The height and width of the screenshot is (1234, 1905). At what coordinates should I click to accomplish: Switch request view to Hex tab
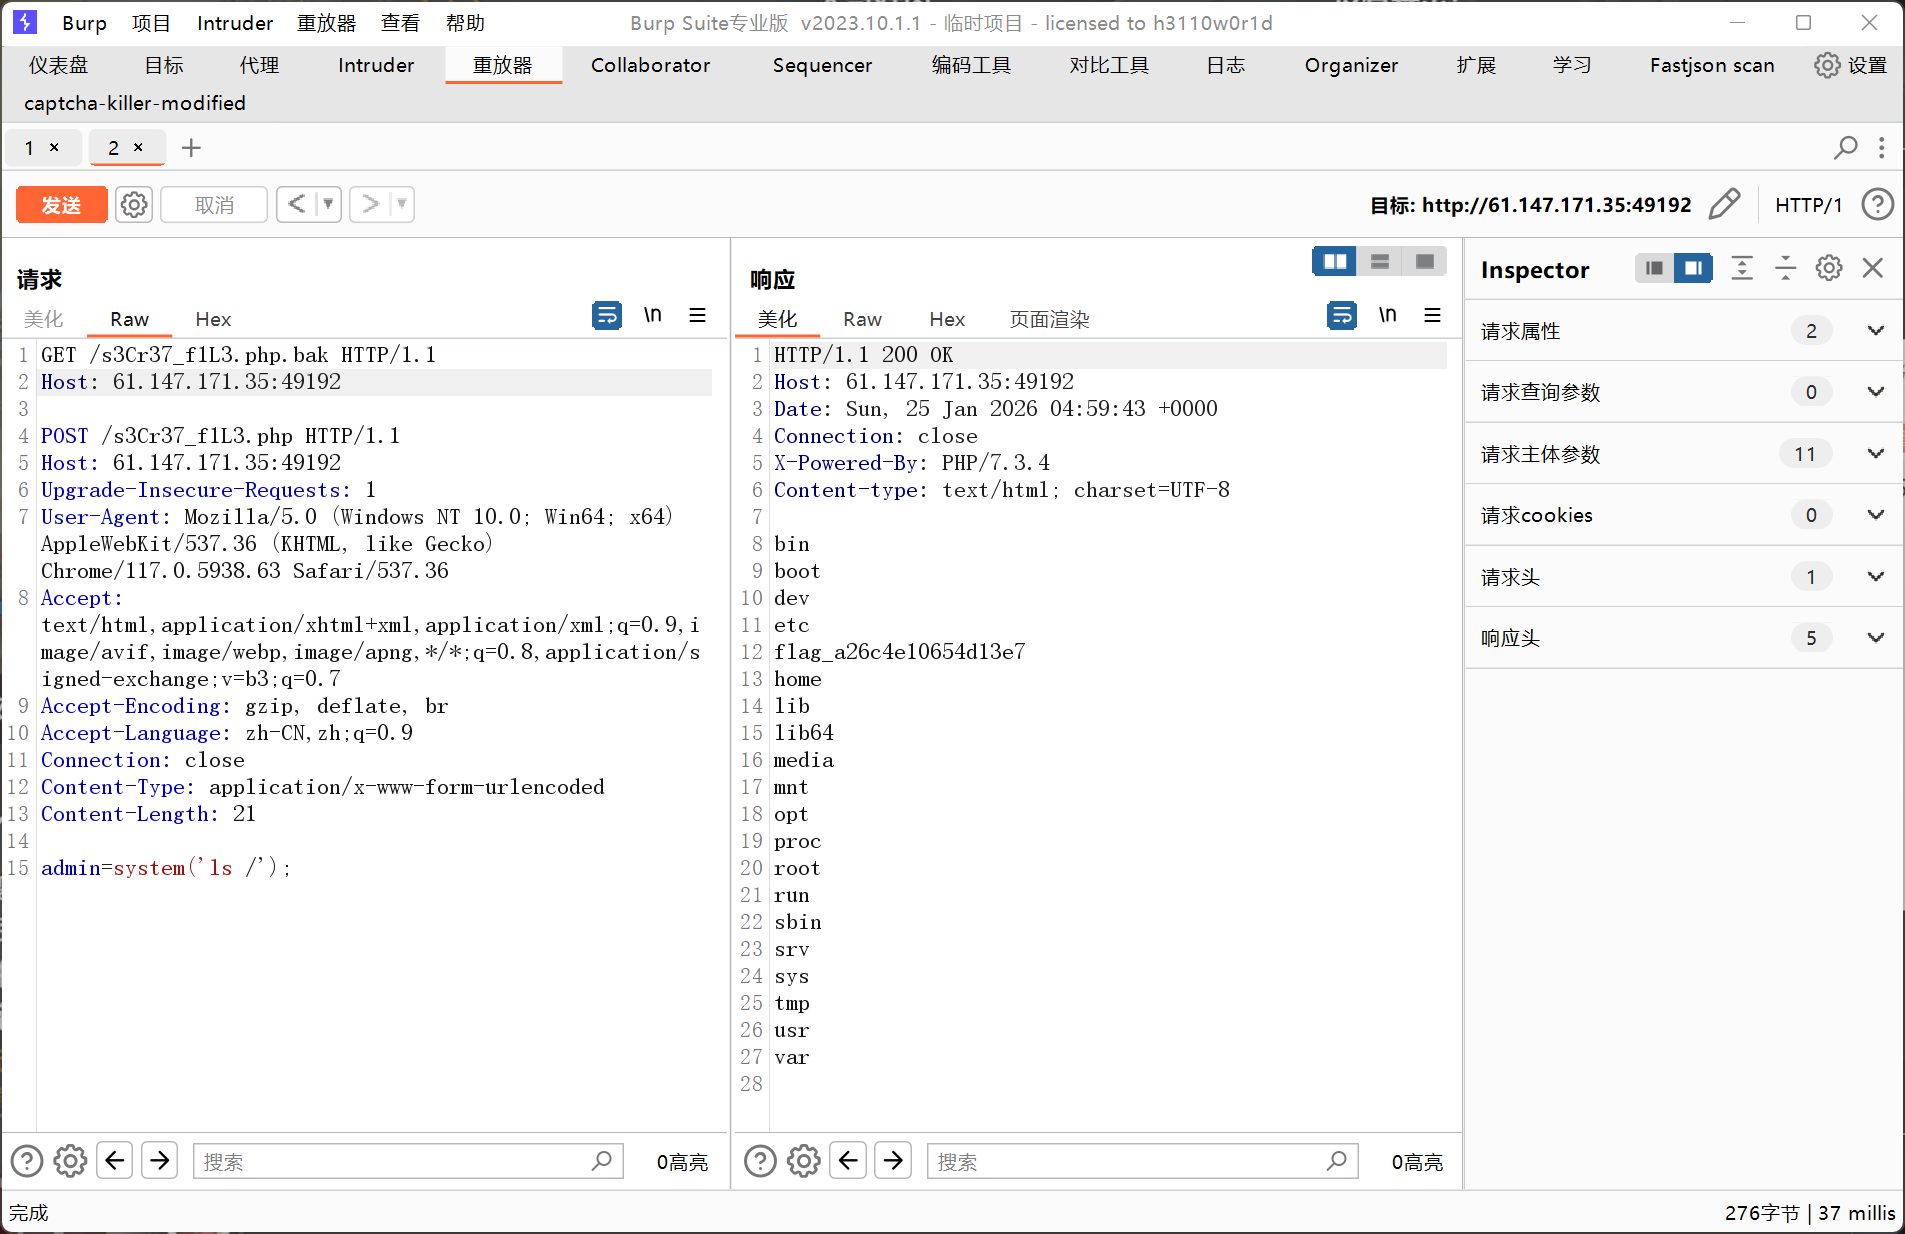pyautogui.click(x=213, y=319)
